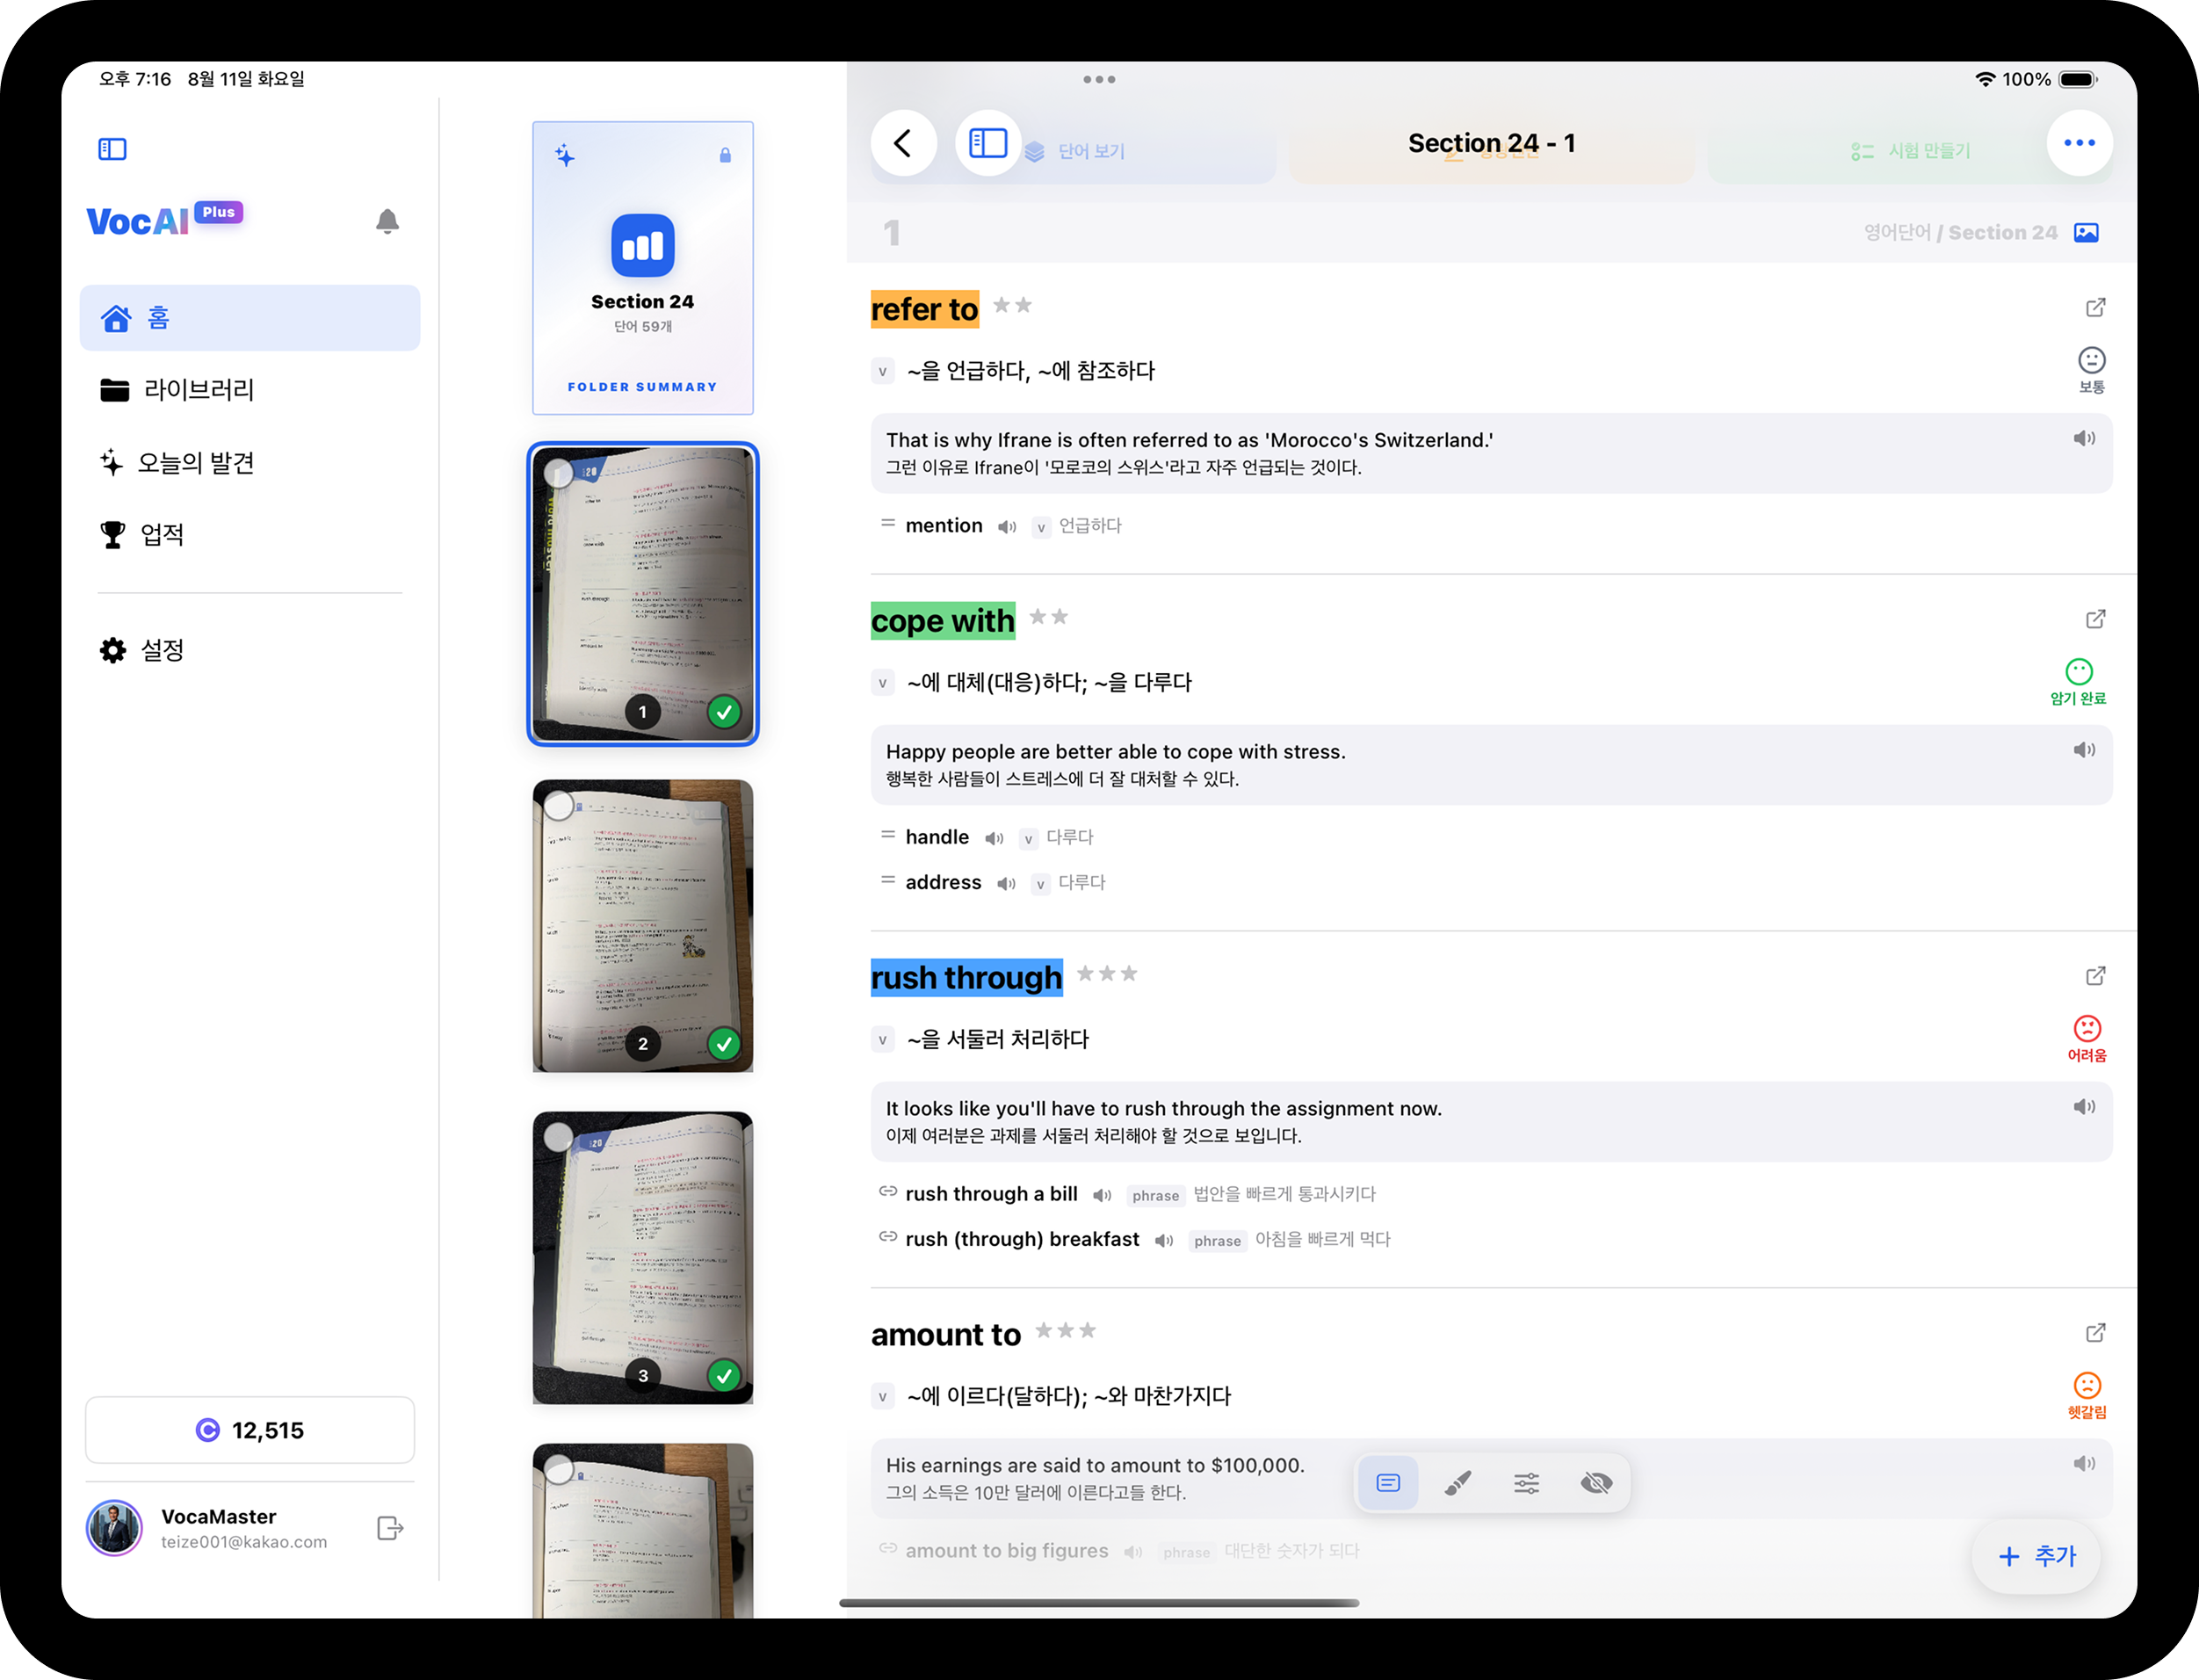Open VocaMaster profile avatar
2199x1680 pixels.
pyautogui.click(x=114, y=1528)
